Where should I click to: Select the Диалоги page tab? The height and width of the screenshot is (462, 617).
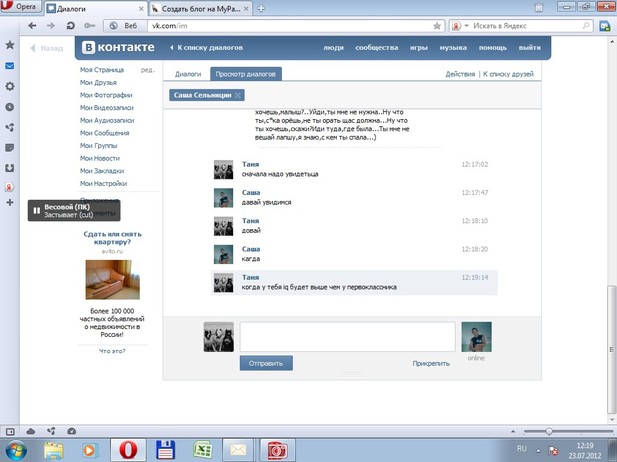coord(188,74)
